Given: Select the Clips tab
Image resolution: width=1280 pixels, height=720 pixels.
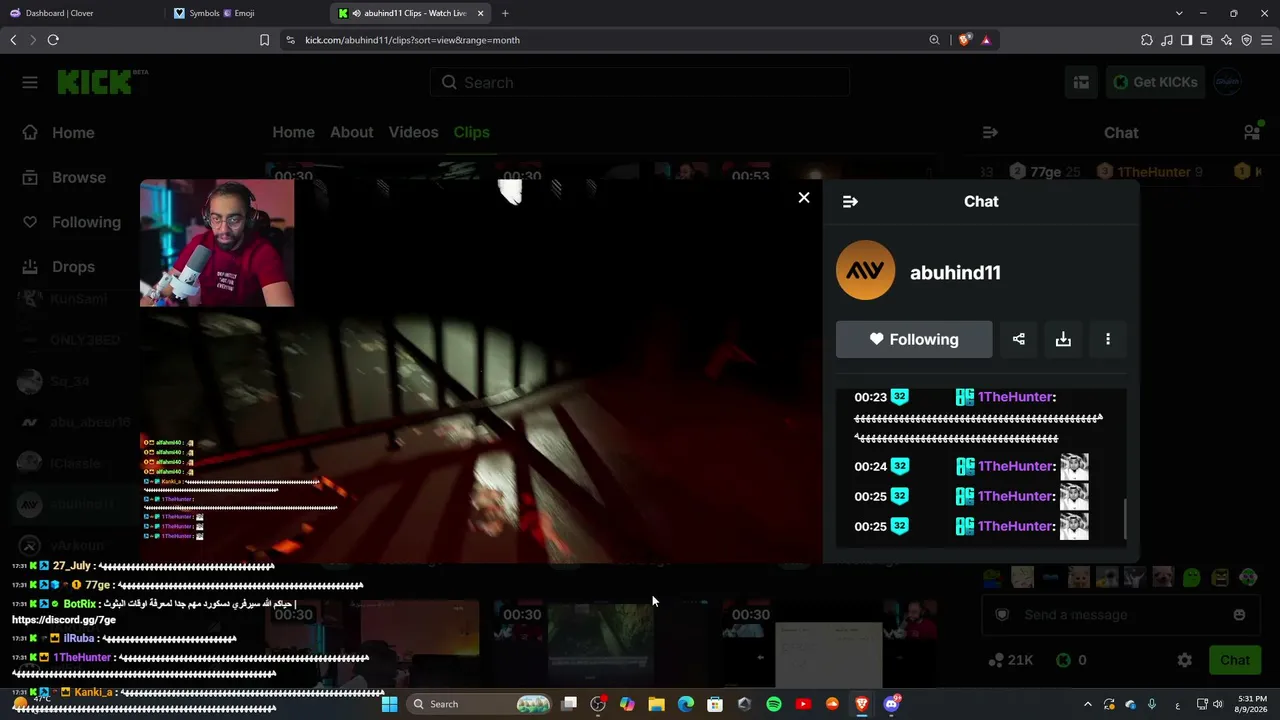Looking at the screenshot, I should click(472, 132).
